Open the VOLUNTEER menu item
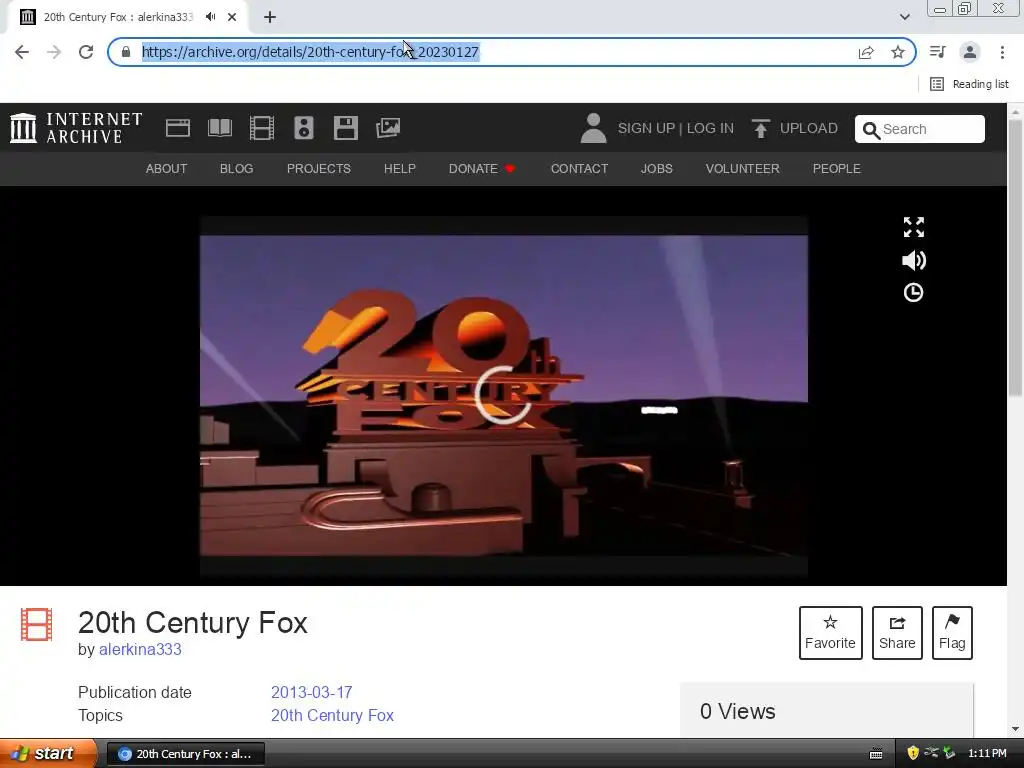1024x768 pixels. 743,168
